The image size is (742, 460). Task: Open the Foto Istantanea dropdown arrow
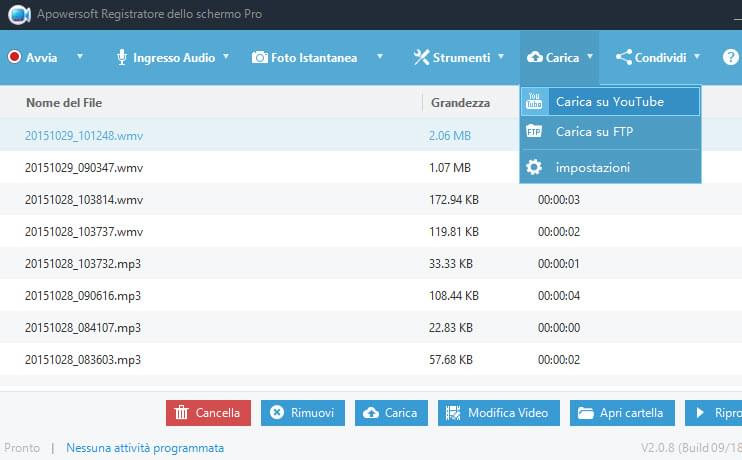pyautogui.click(x=379, y=58)
